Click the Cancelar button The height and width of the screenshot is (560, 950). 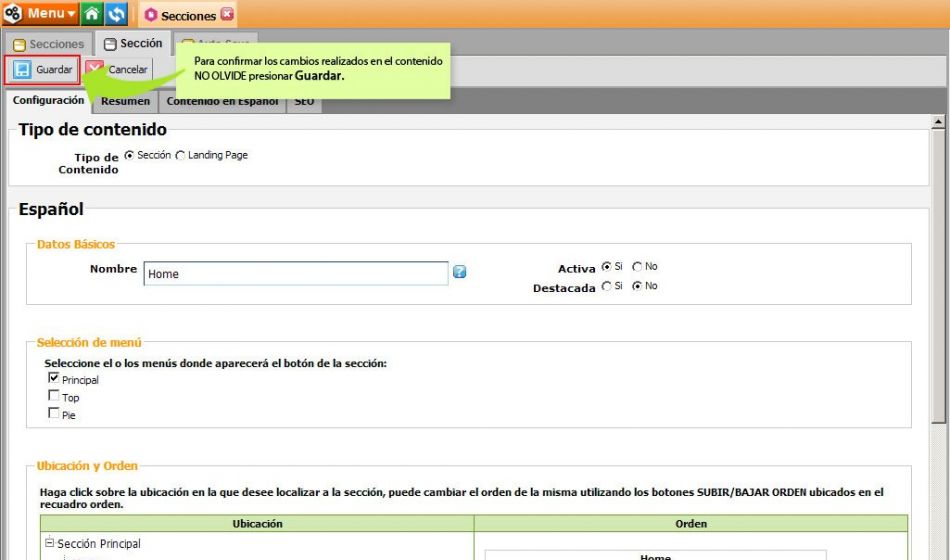pyautogui.click(x=117, y=70)
